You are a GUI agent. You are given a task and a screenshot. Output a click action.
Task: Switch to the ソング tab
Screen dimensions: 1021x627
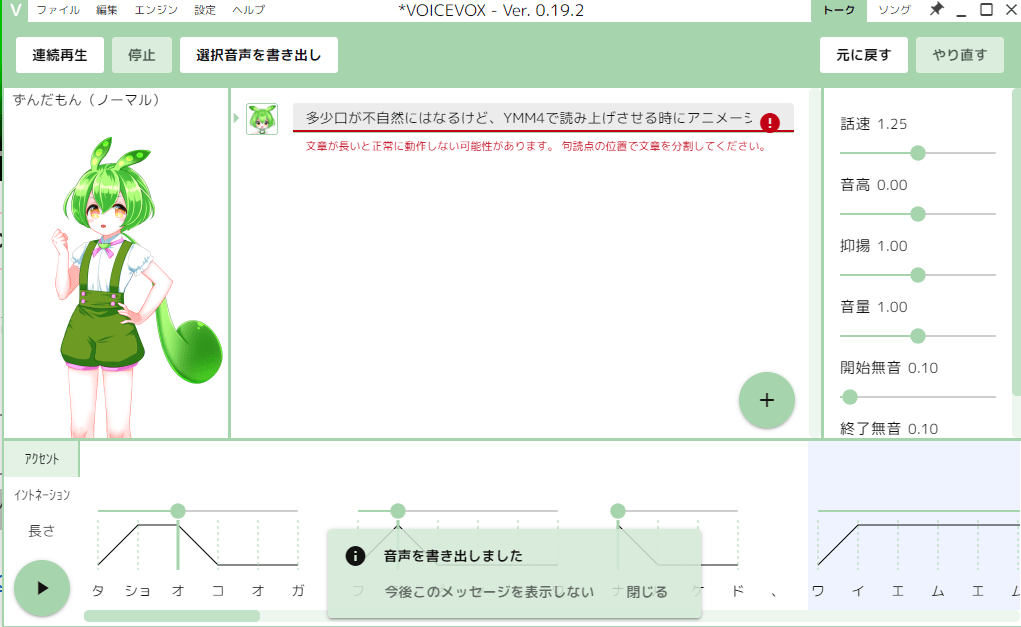pos(894,10)
